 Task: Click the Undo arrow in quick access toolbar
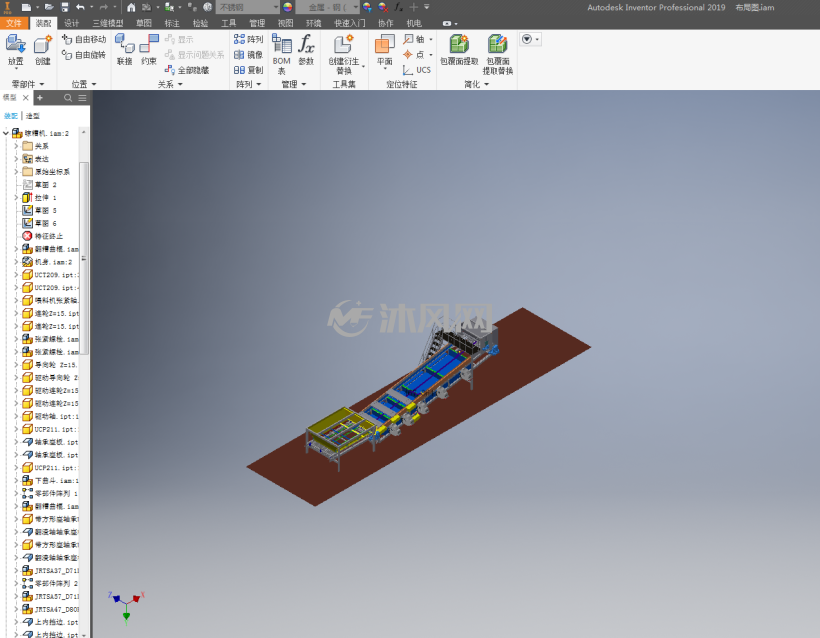coord(80,7)
